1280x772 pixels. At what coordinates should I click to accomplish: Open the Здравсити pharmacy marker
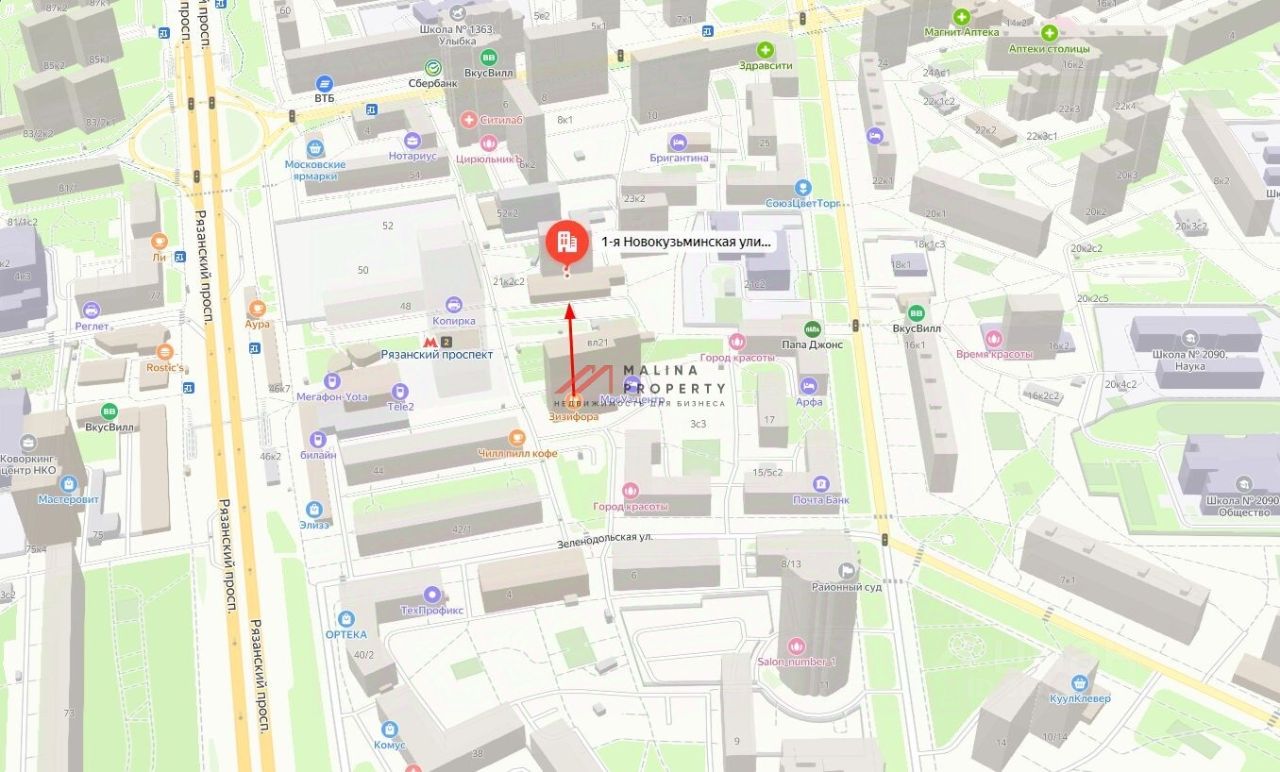[766, 49]
